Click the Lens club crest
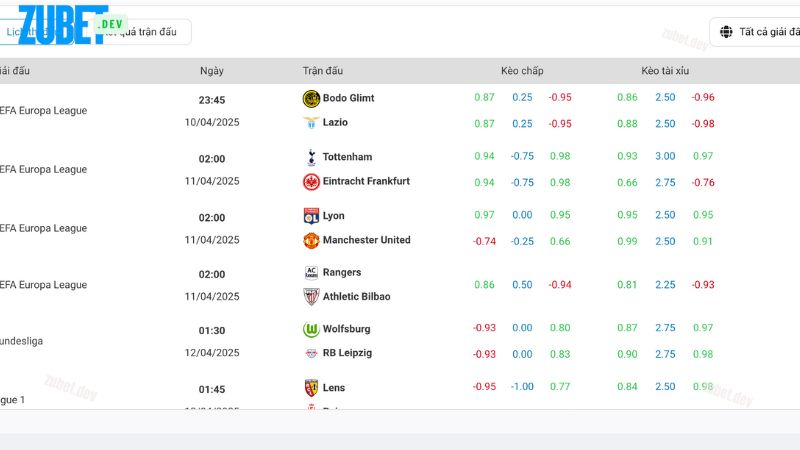Screen dimensions: 800x450 [311, 388]
